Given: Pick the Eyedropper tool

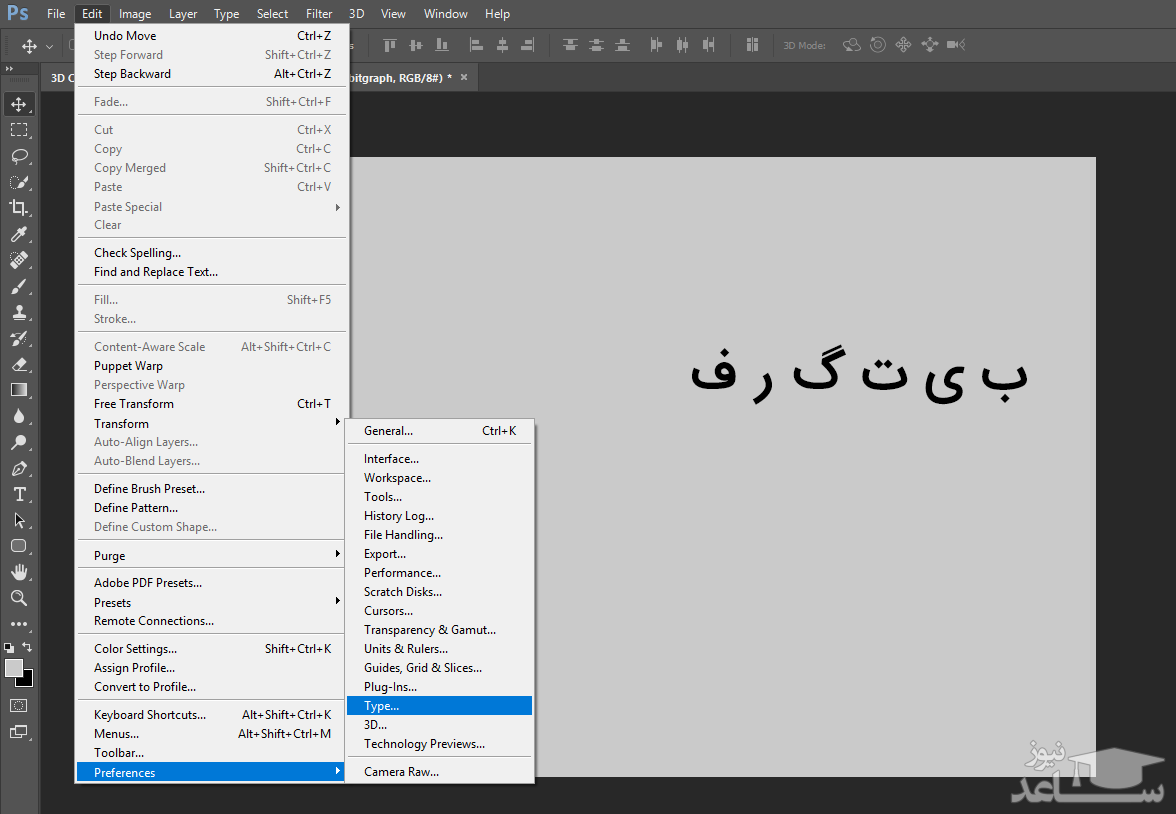Looking at the screenshot, I should pyautogui.click(x=19, y=234).
